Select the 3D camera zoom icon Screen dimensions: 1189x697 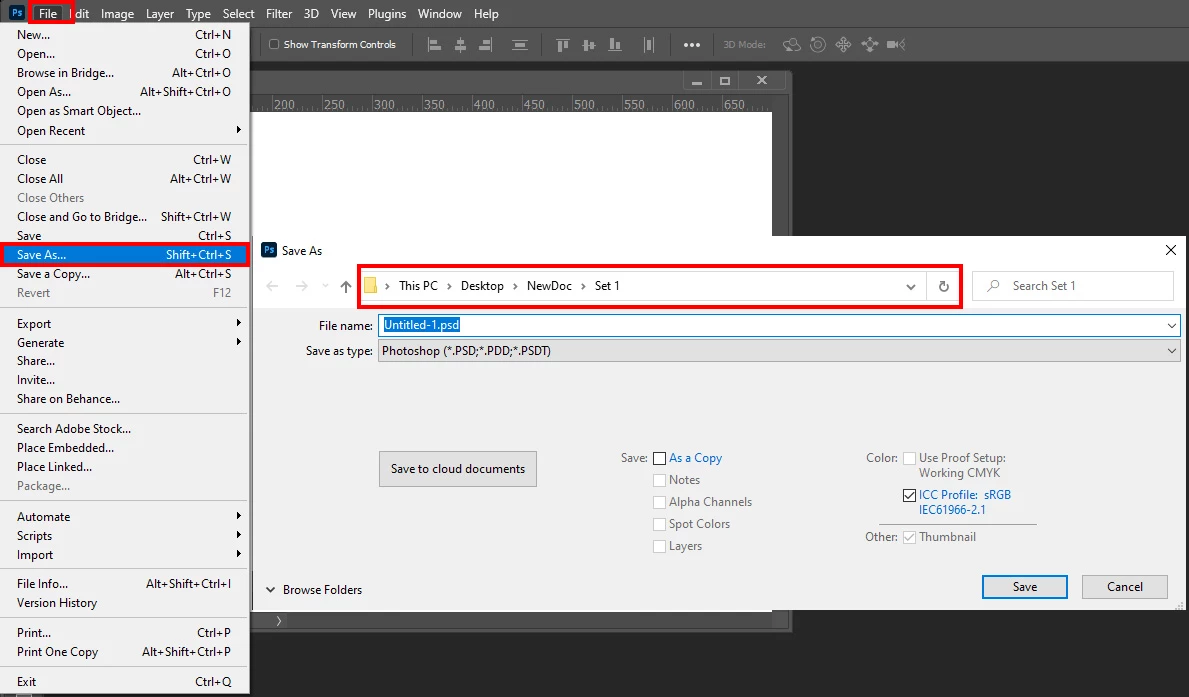click(x=896, y=45)
